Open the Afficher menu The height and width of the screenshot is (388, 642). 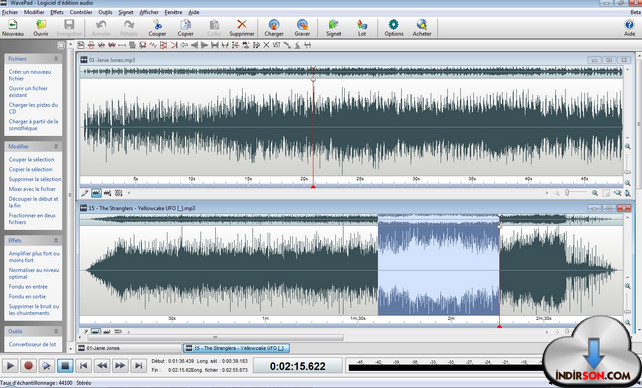click(x=149, y=12)
